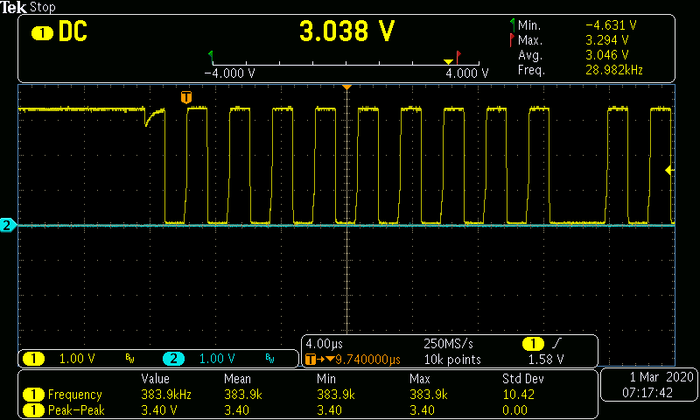Click the -4.631 V minimum value

point(611,25)
